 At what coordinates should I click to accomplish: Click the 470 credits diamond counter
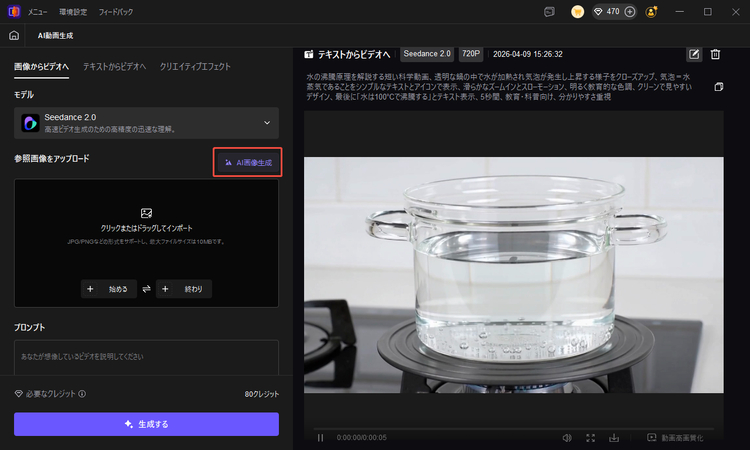point(607,12)
